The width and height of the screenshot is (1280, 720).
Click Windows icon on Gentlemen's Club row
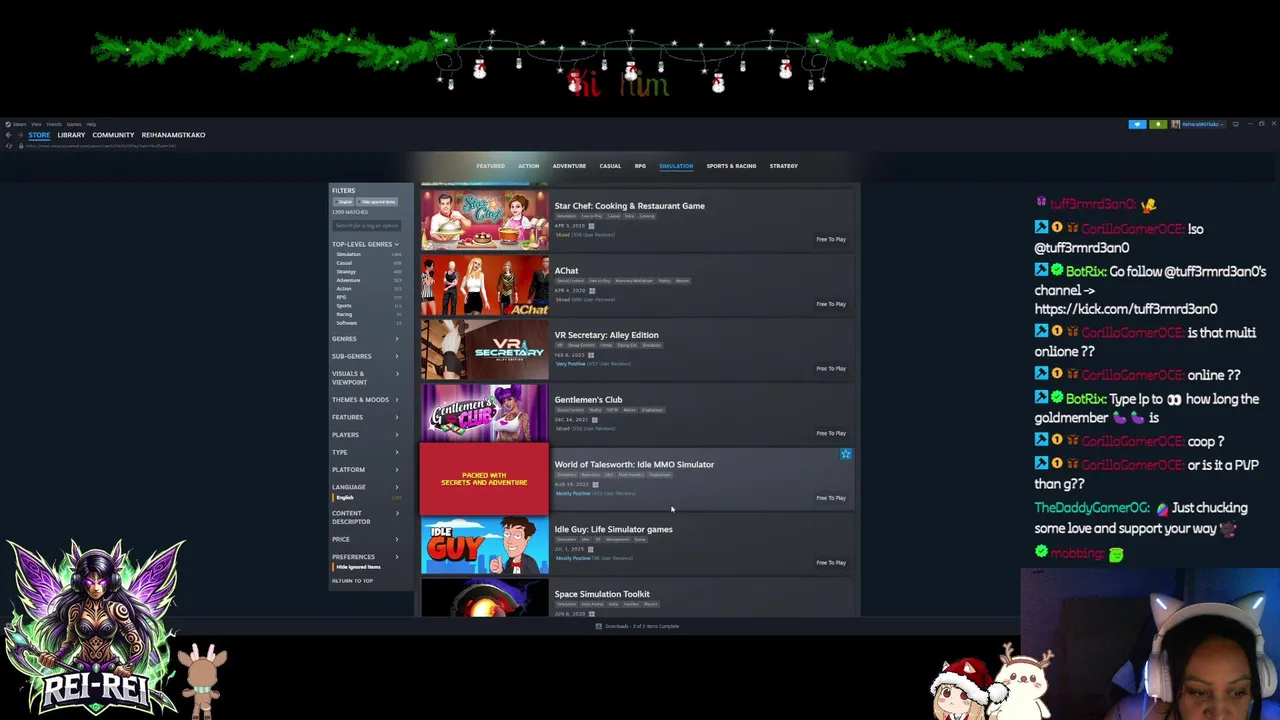point(596,420)
